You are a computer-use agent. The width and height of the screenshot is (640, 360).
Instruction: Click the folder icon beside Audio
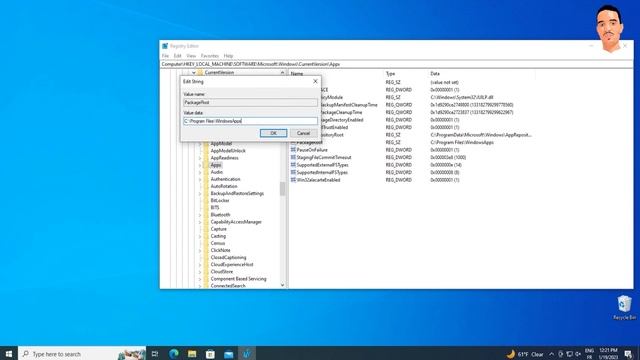(x=206, y=172)
